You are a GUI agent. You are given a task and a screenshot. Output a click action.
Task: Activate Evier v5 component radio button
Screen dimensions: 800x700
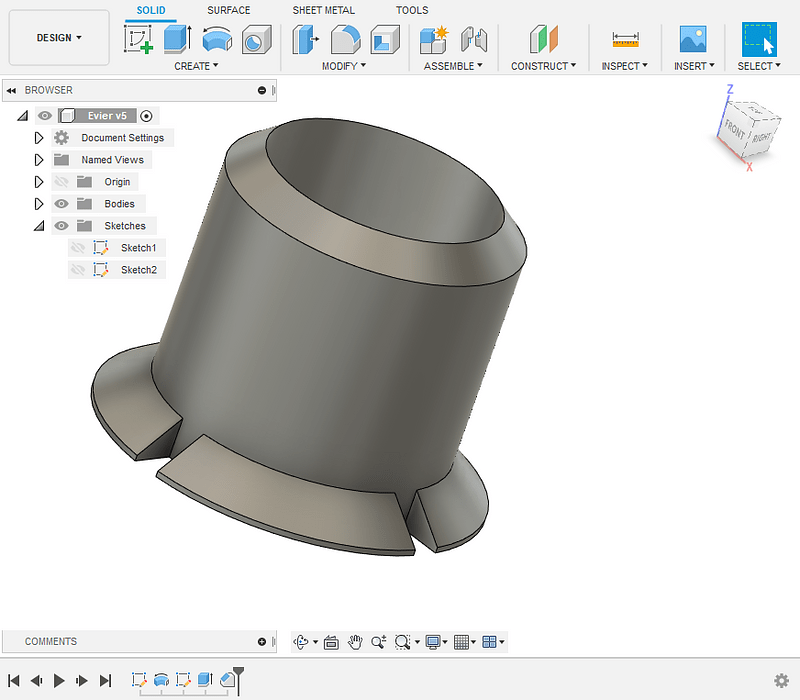pos(146,116)
